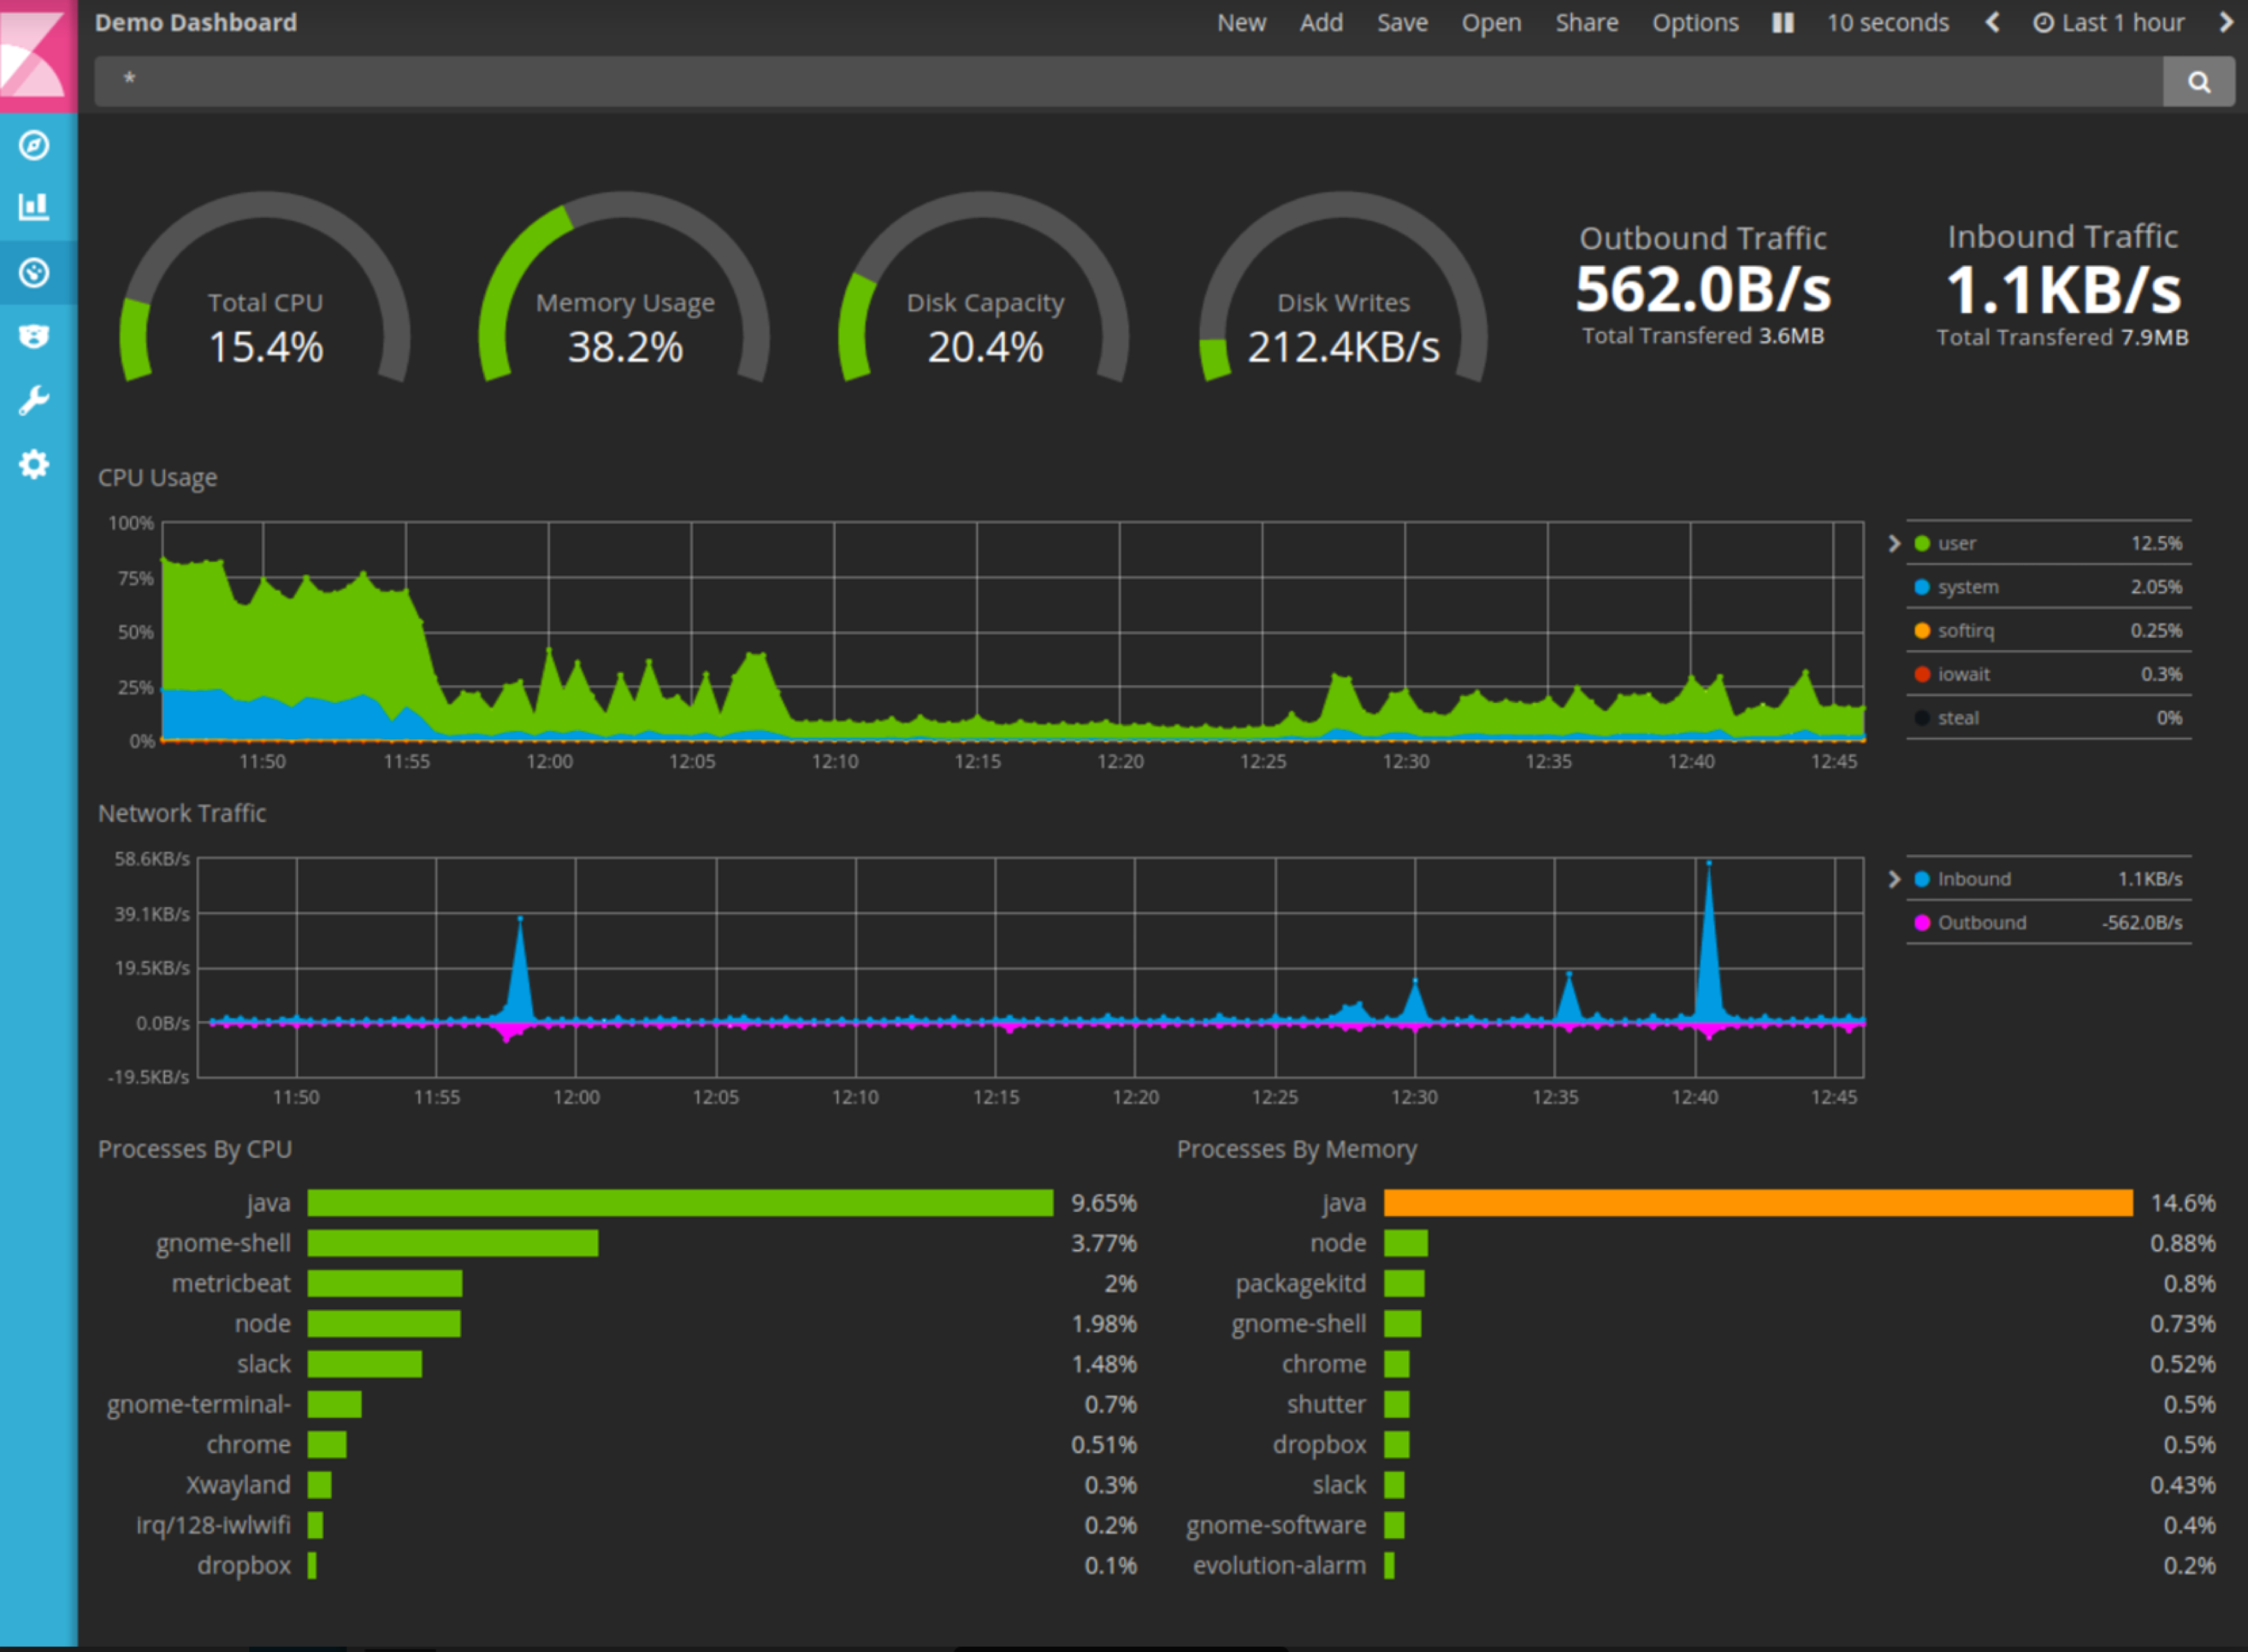Expand the Network Traffic legend chevron

(1895, 879)
